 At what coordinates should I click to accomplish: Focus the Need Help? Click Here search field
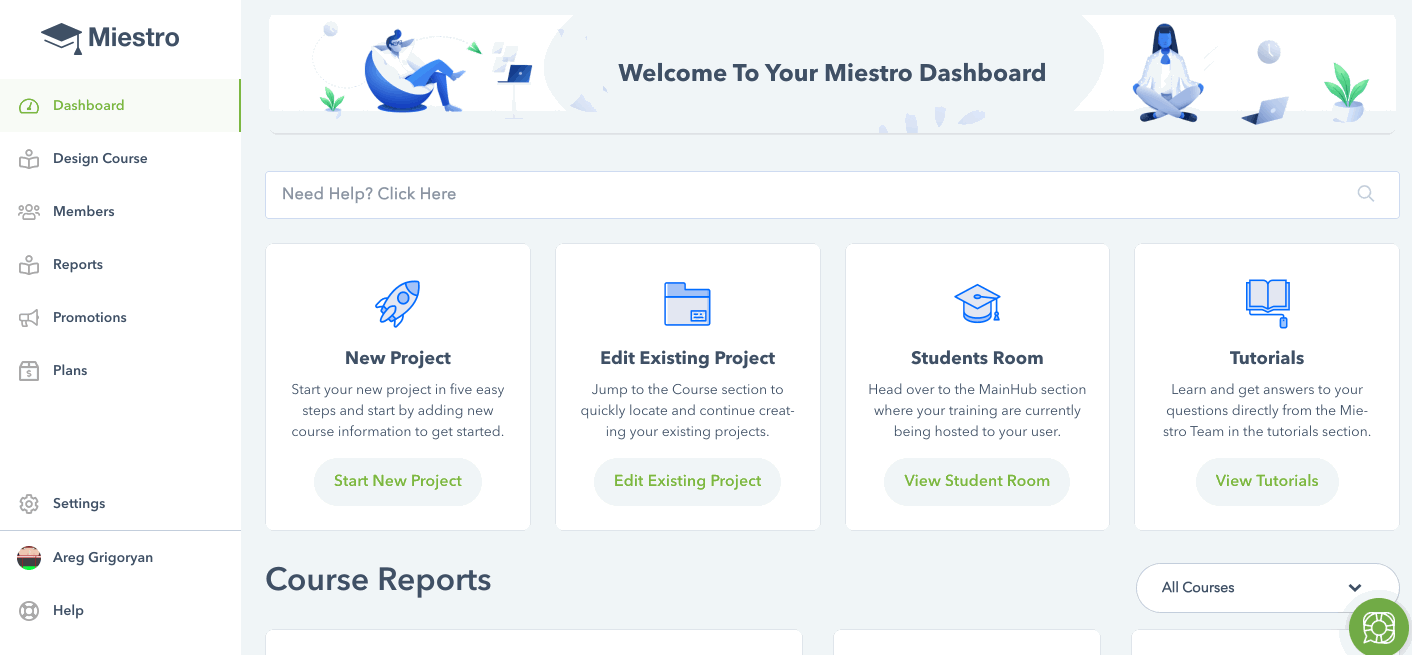point(832,195)
